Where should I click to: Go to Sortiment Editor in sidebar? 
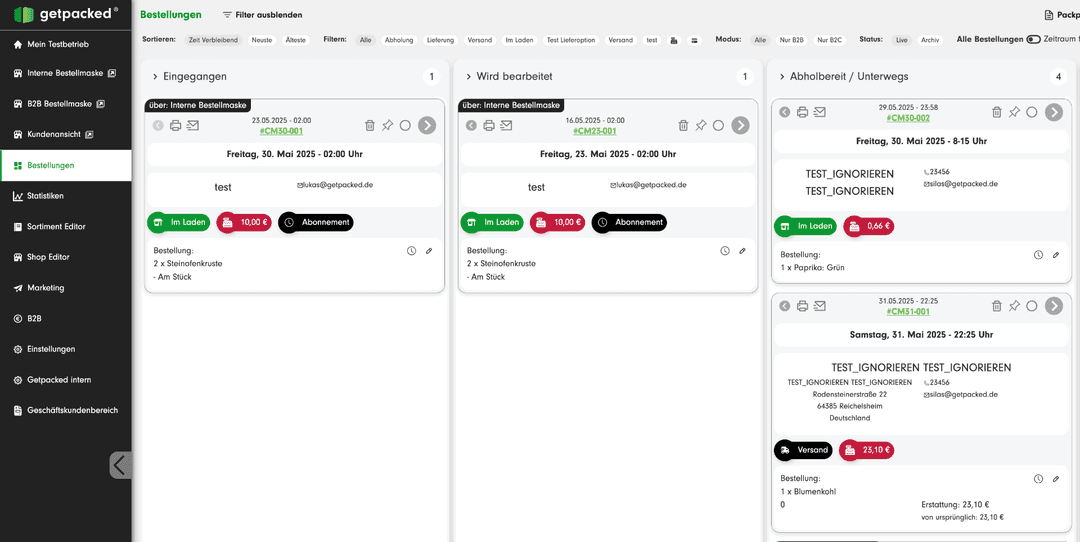(56, 227)
